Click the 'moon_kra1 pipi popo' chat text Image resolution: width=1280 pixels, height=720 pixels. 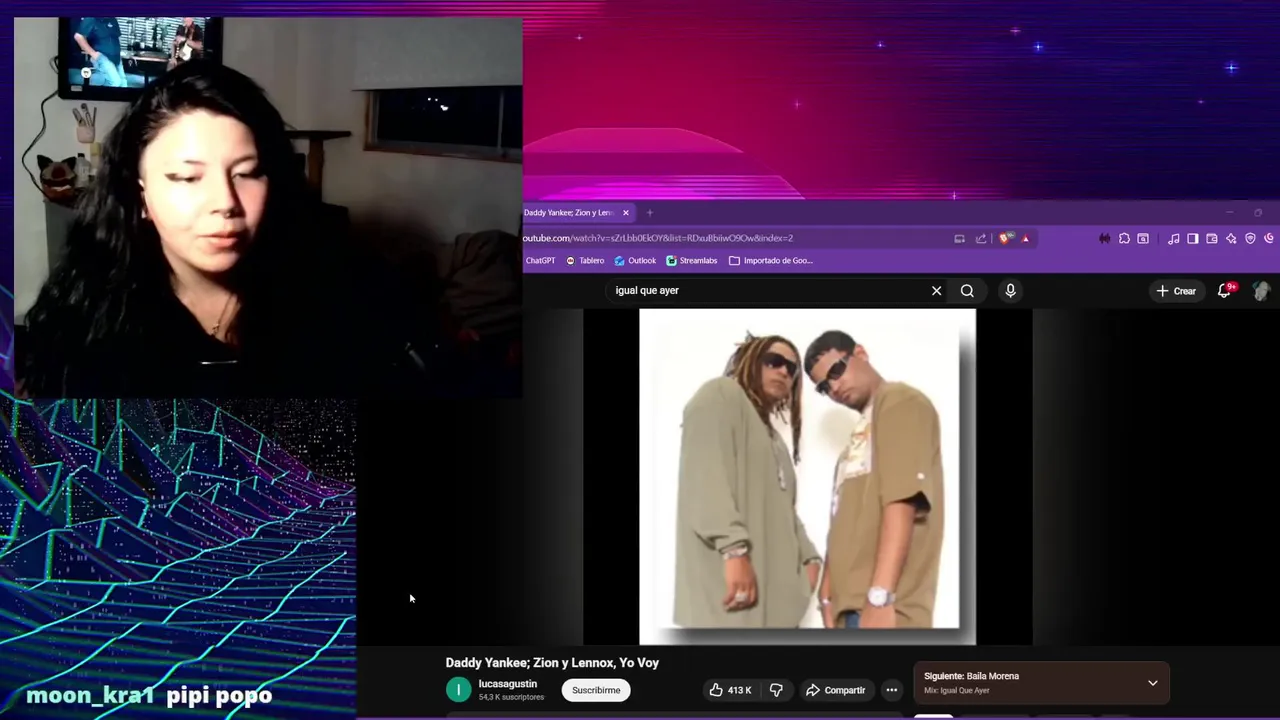coord(149,695)
